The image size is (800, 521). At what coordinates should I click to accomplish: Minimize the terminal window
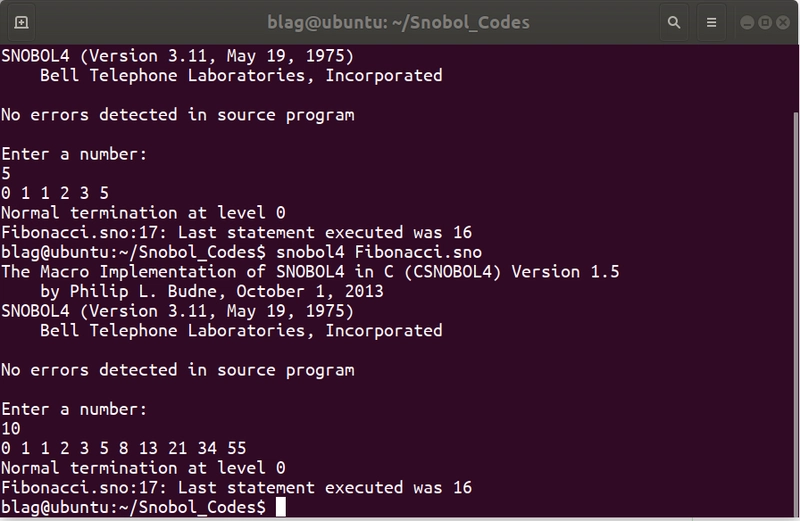point(749,21)
